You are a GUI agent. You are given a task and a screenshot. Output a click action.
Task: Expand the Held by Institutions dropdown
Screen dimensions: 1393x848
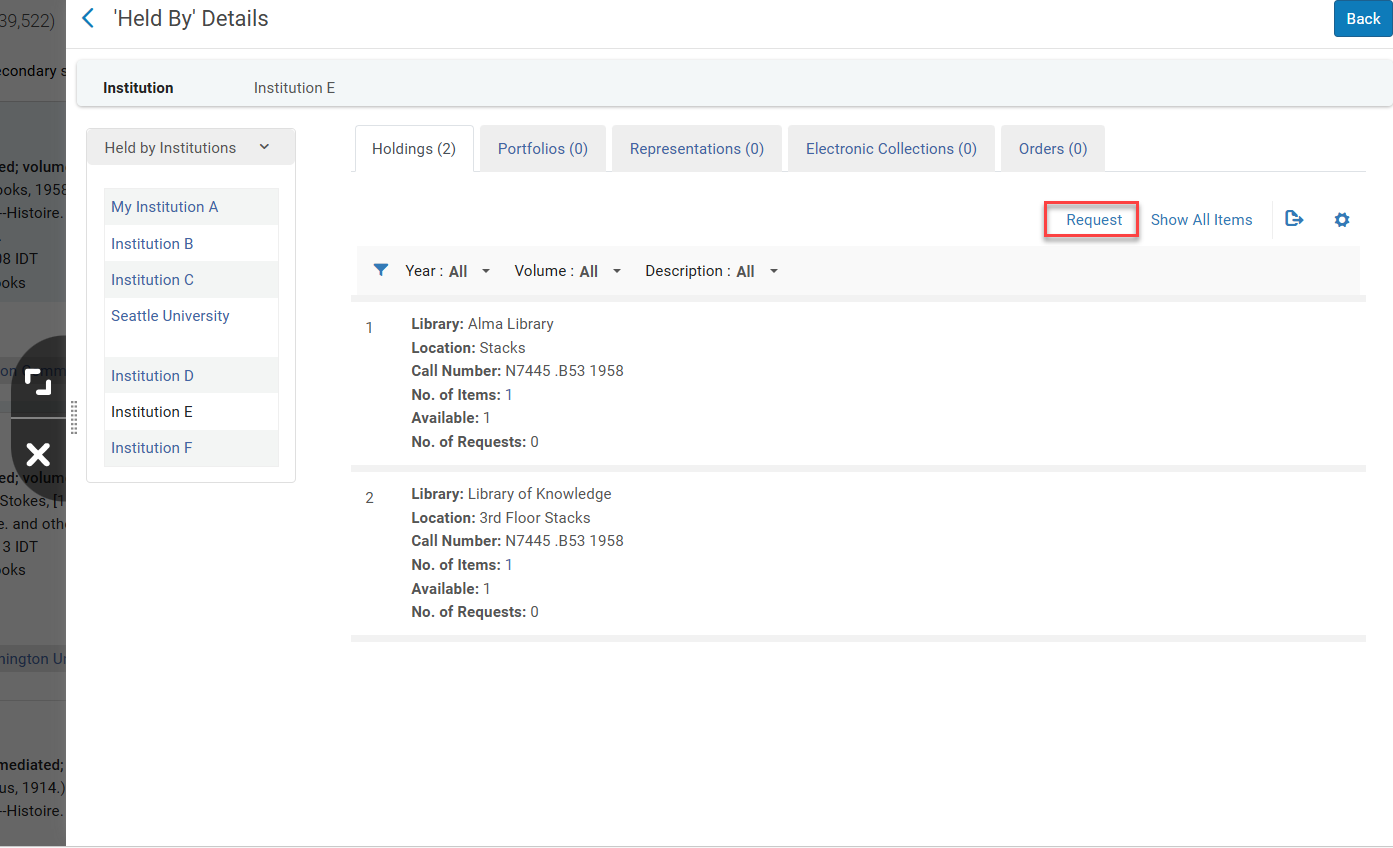click(191, 147)
